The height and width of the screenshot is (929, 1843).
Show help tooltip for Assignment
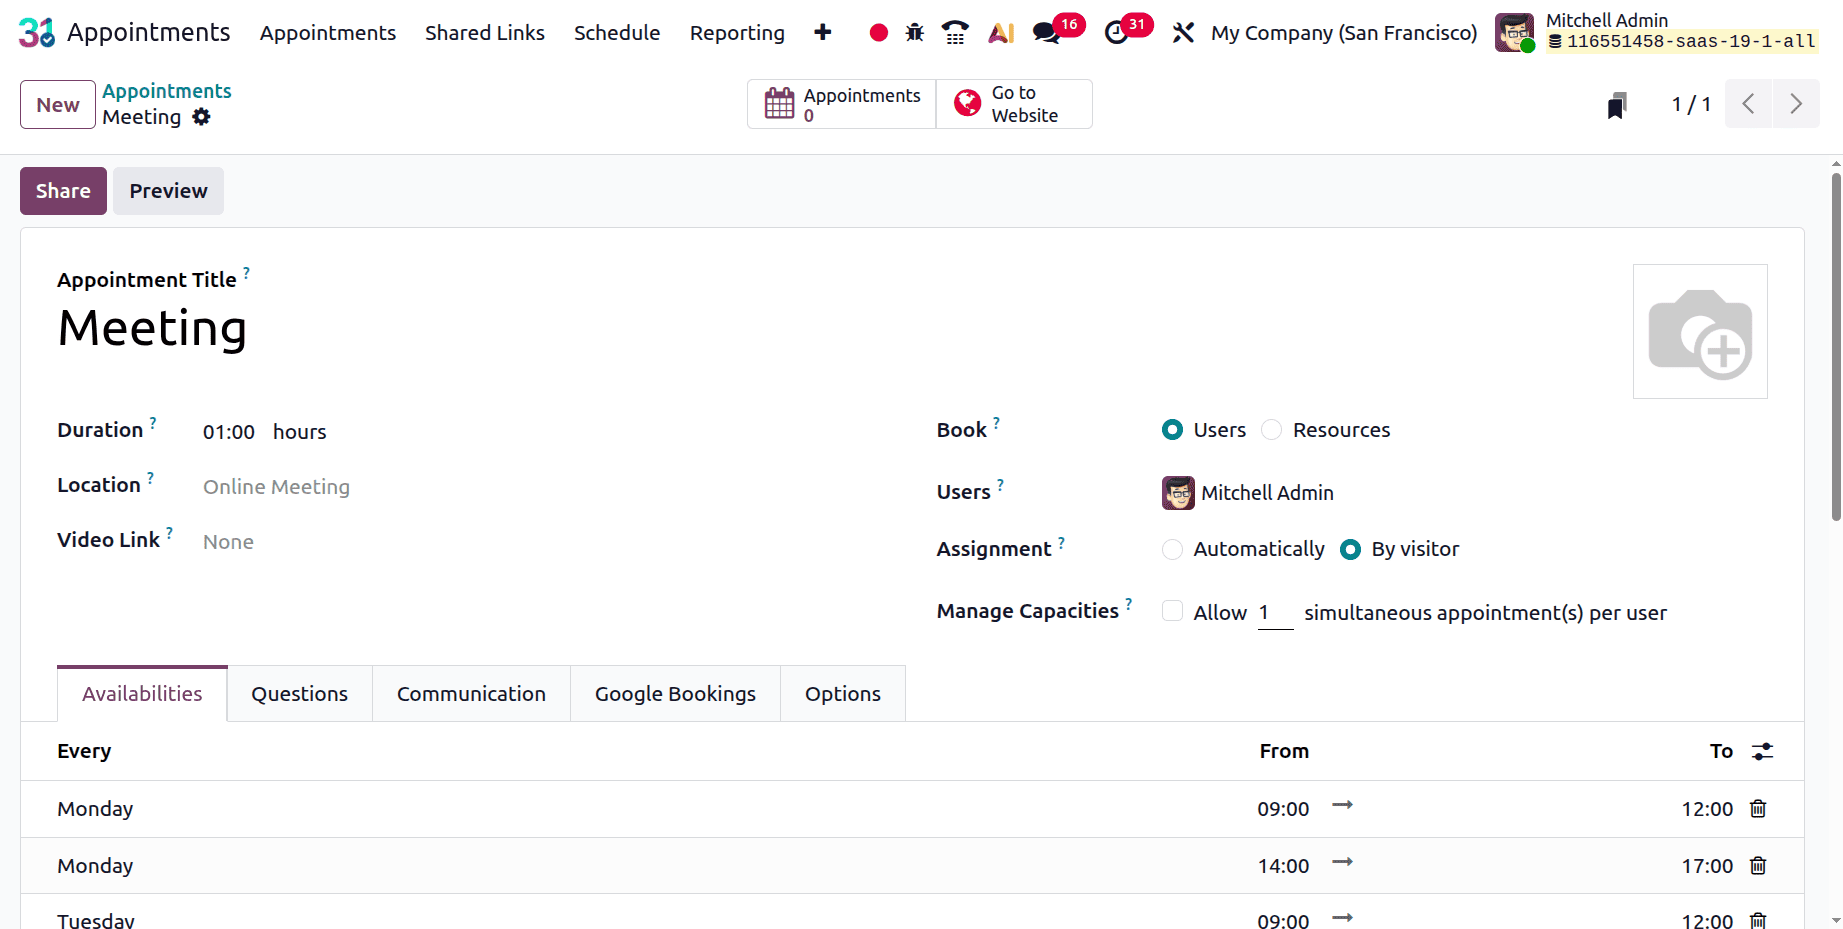[x=1061, y=541]
